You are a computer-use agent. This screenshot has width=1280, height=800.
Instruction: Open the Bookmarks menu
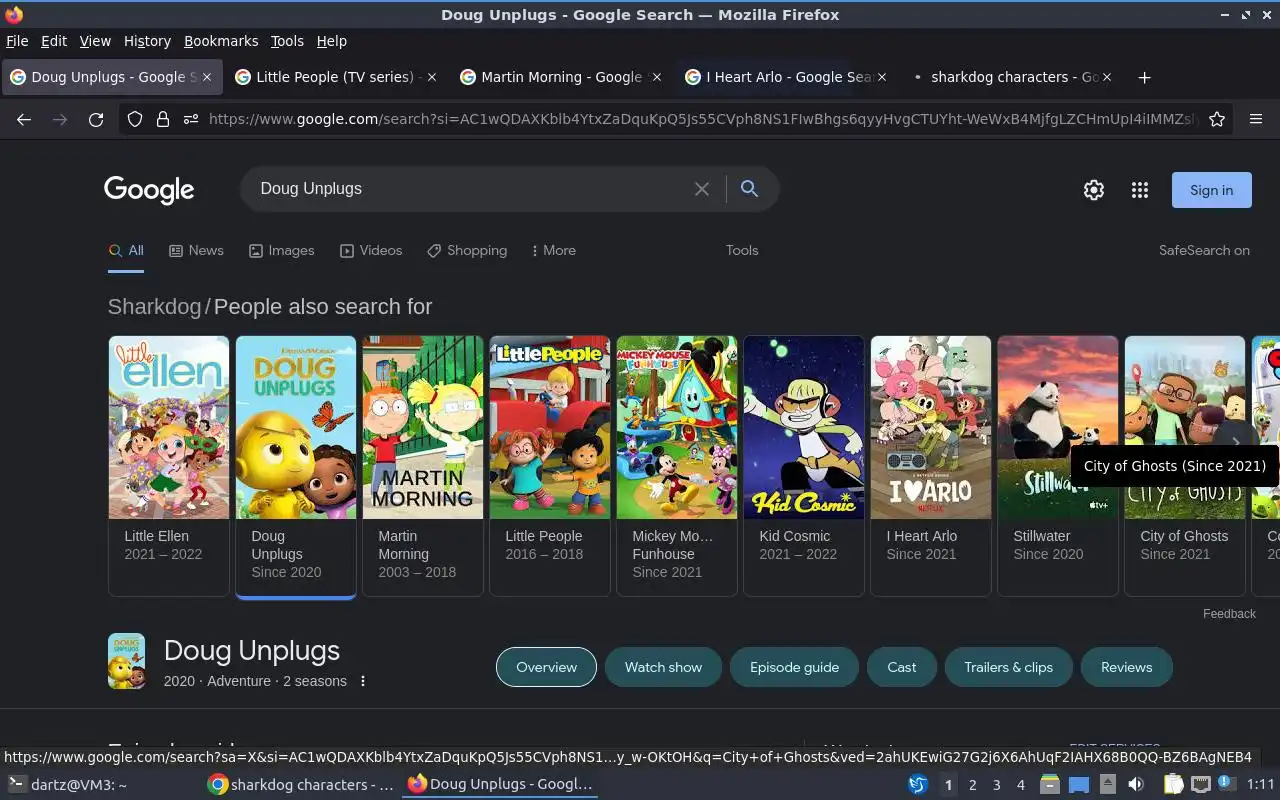click(221, 41)
